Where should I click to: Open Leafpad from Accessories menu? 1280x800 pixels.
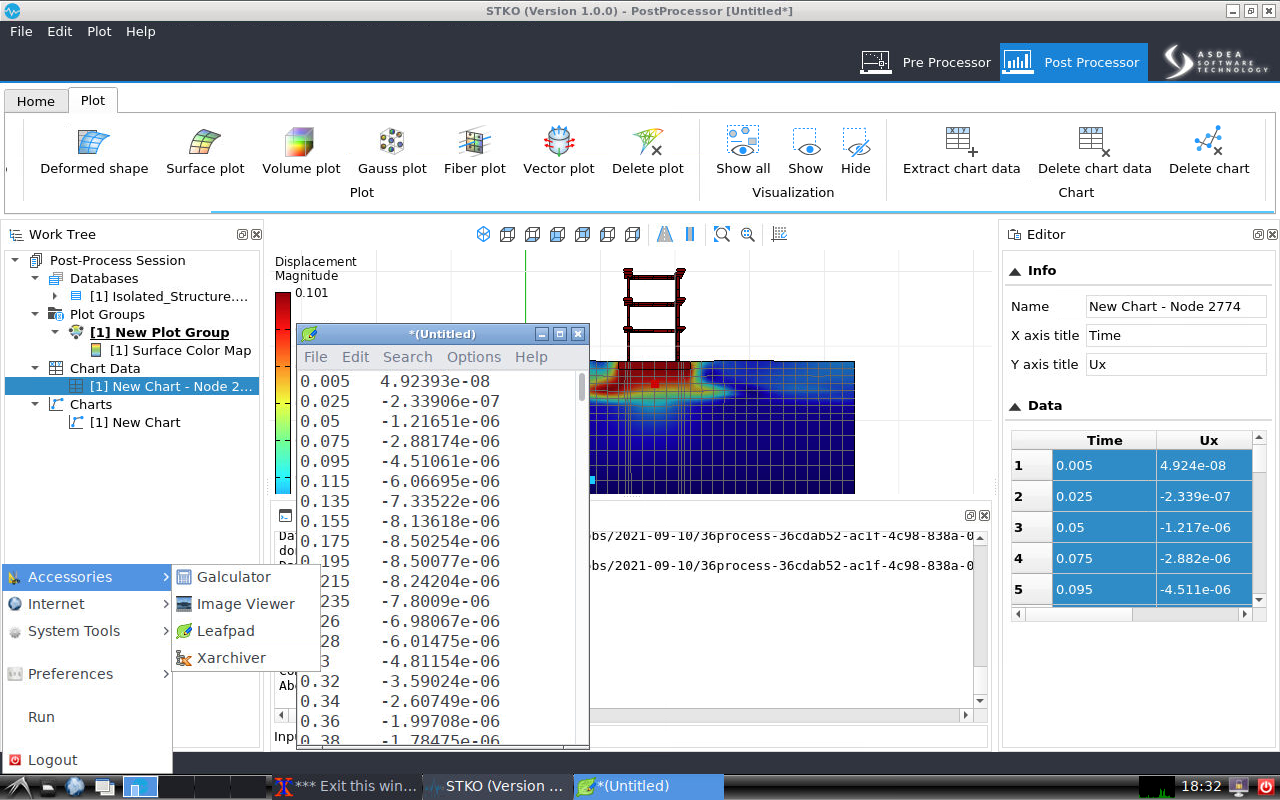(225, 631)
